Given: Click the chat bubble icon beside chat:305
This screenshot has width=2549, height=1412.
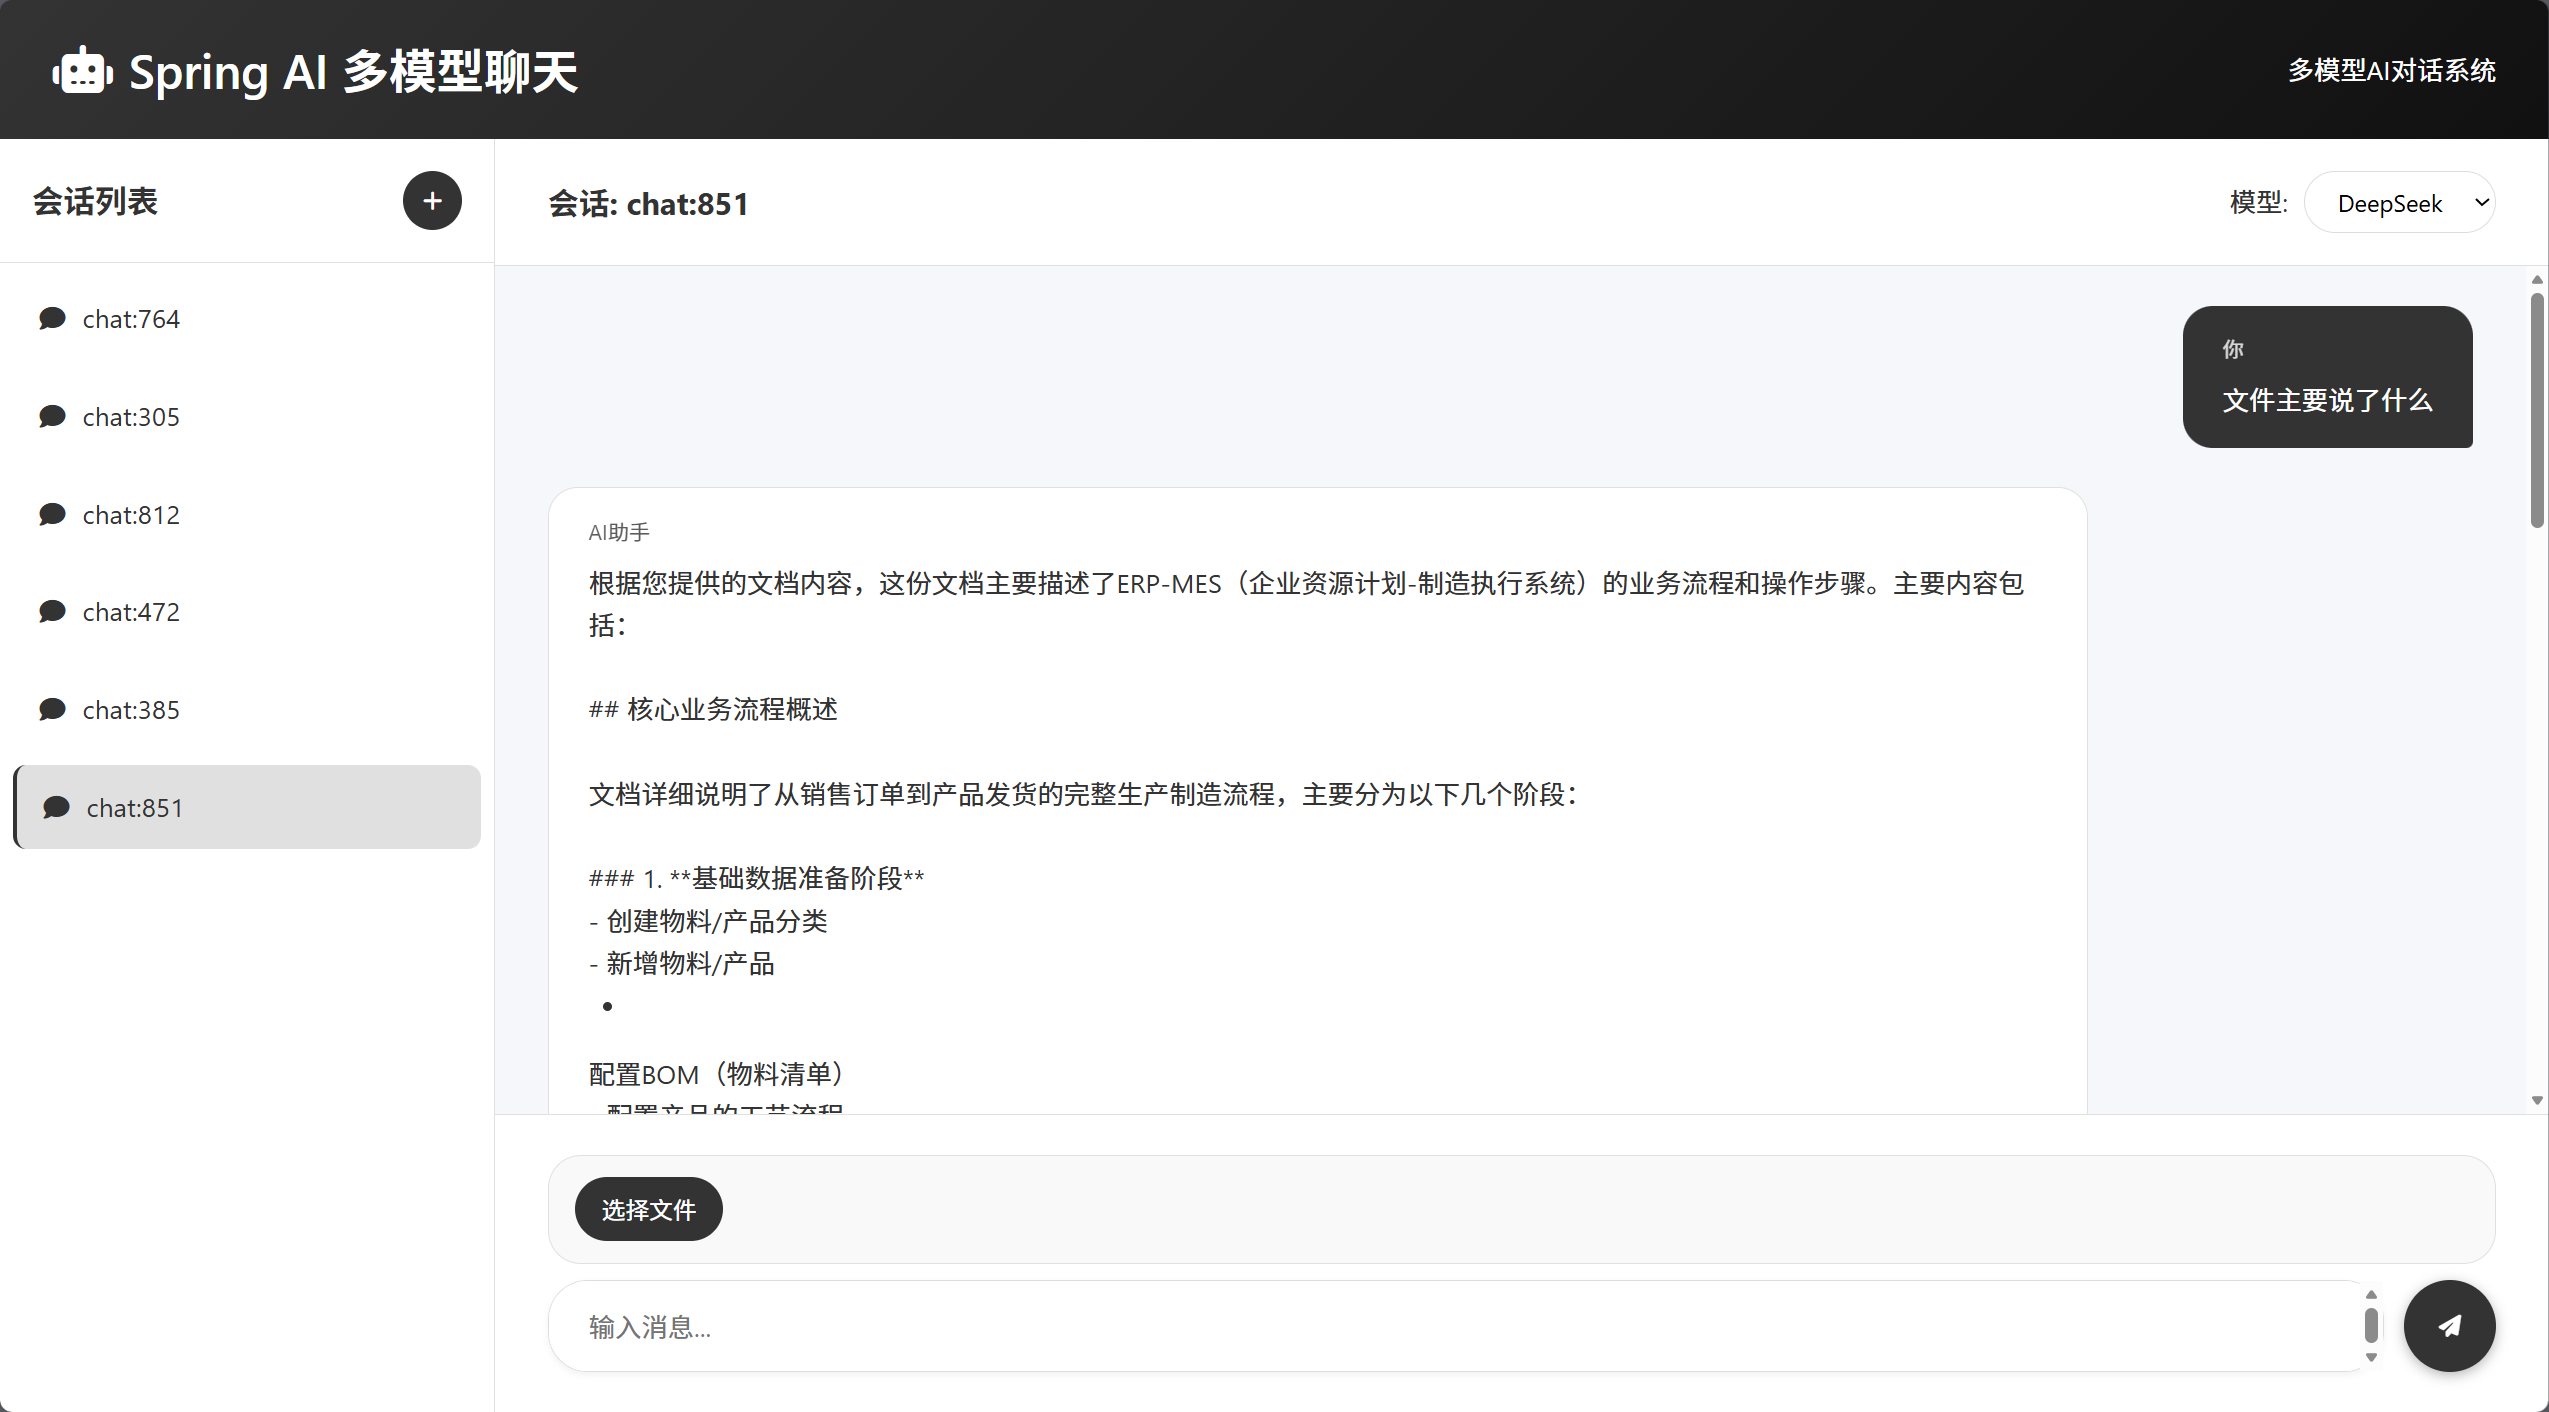Looking at the screenshot, I should pyautogui.click(x=53, y=415).
